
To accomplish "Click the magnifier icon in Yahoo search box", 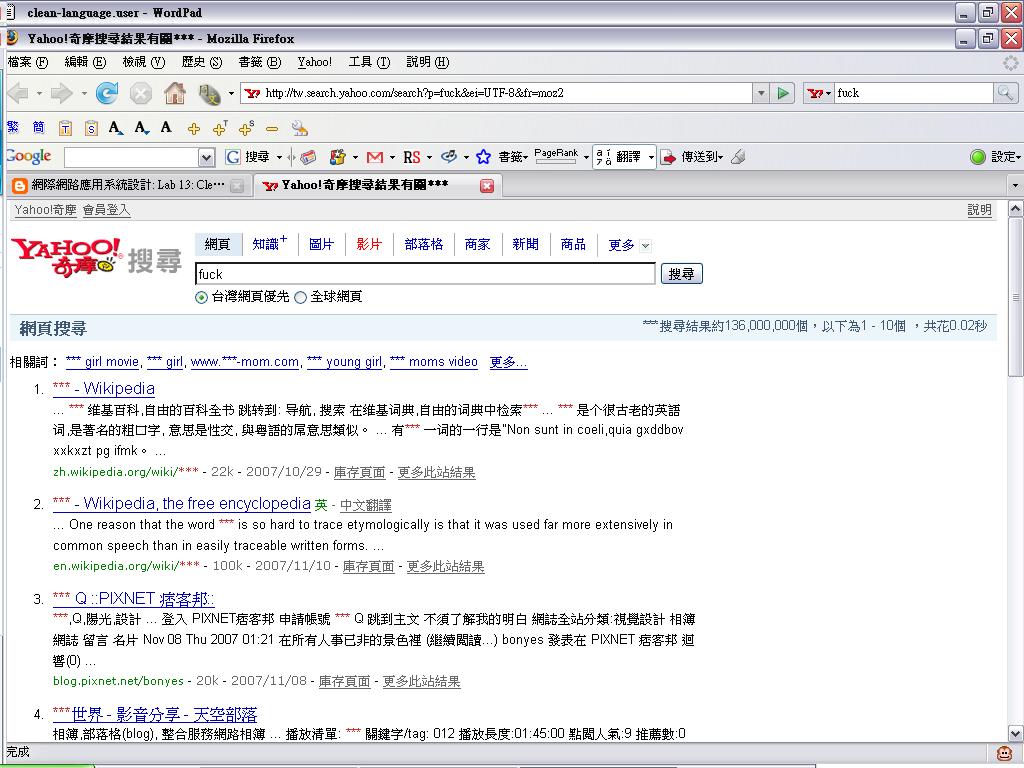I will [1005, 93].
